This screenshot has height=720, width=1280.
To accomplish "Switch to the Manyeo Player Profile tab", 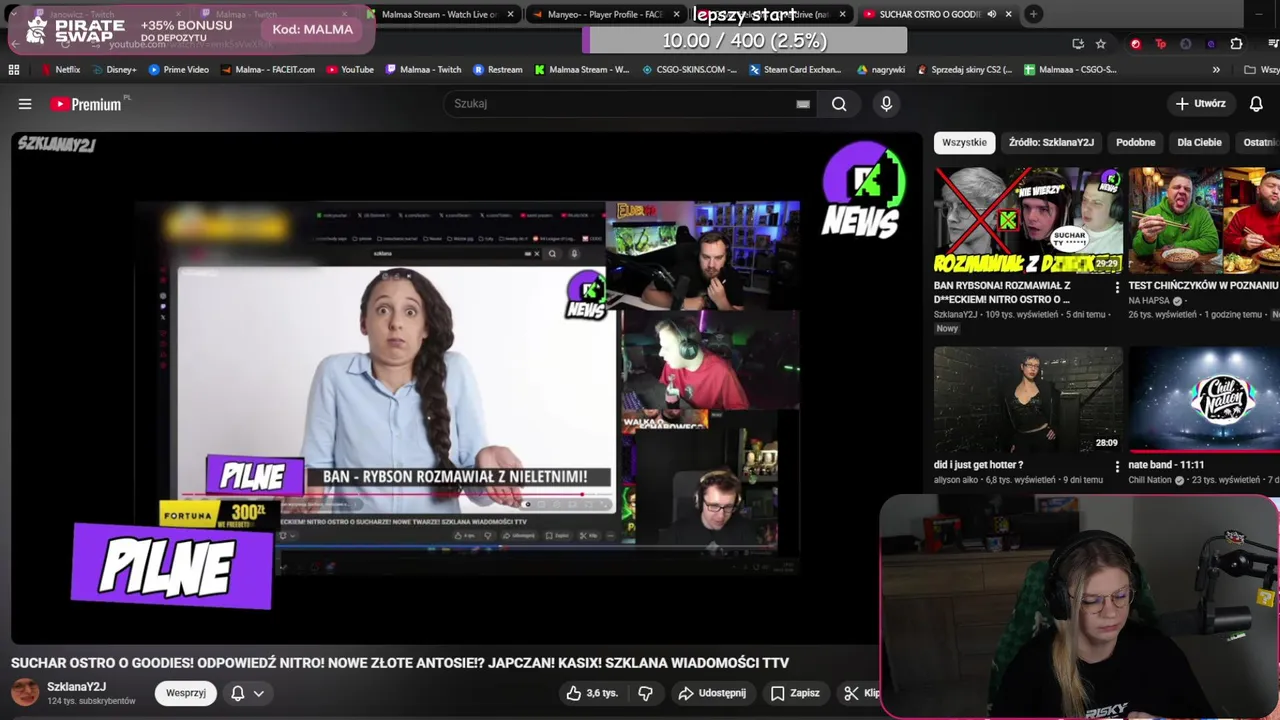I will pyautogui.click(x=605, y=14).
